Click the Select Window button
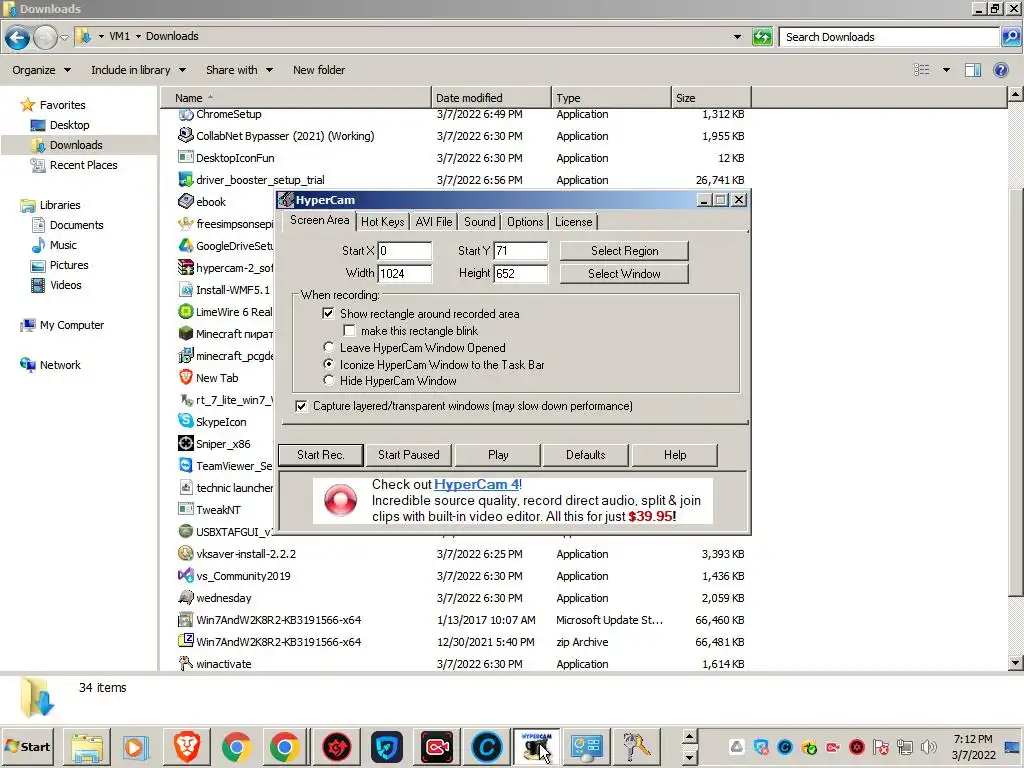The height and width of the screenshot is (768, 1024). [624, 274]
